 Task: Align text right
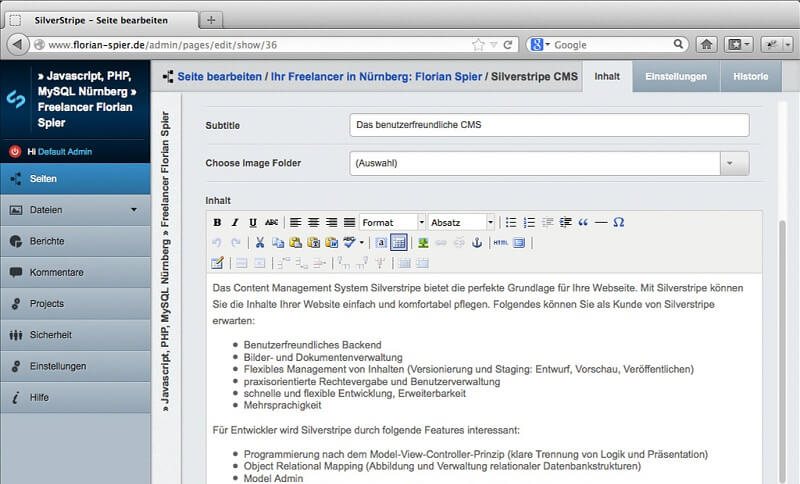331,222
